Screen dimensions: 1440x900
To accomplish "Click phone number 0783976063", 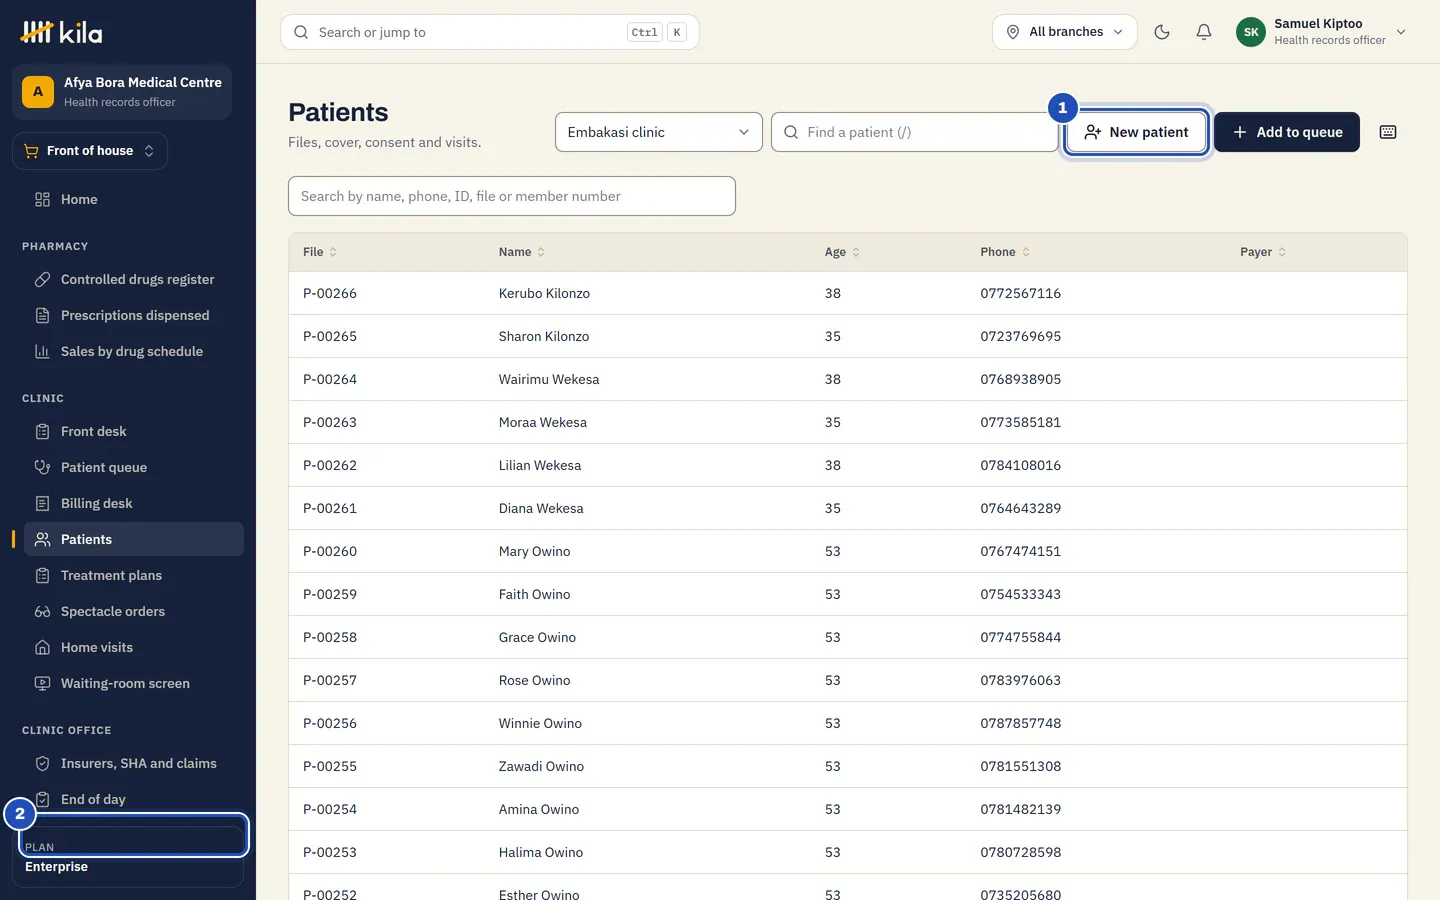I will click(x=1020, y=681).
